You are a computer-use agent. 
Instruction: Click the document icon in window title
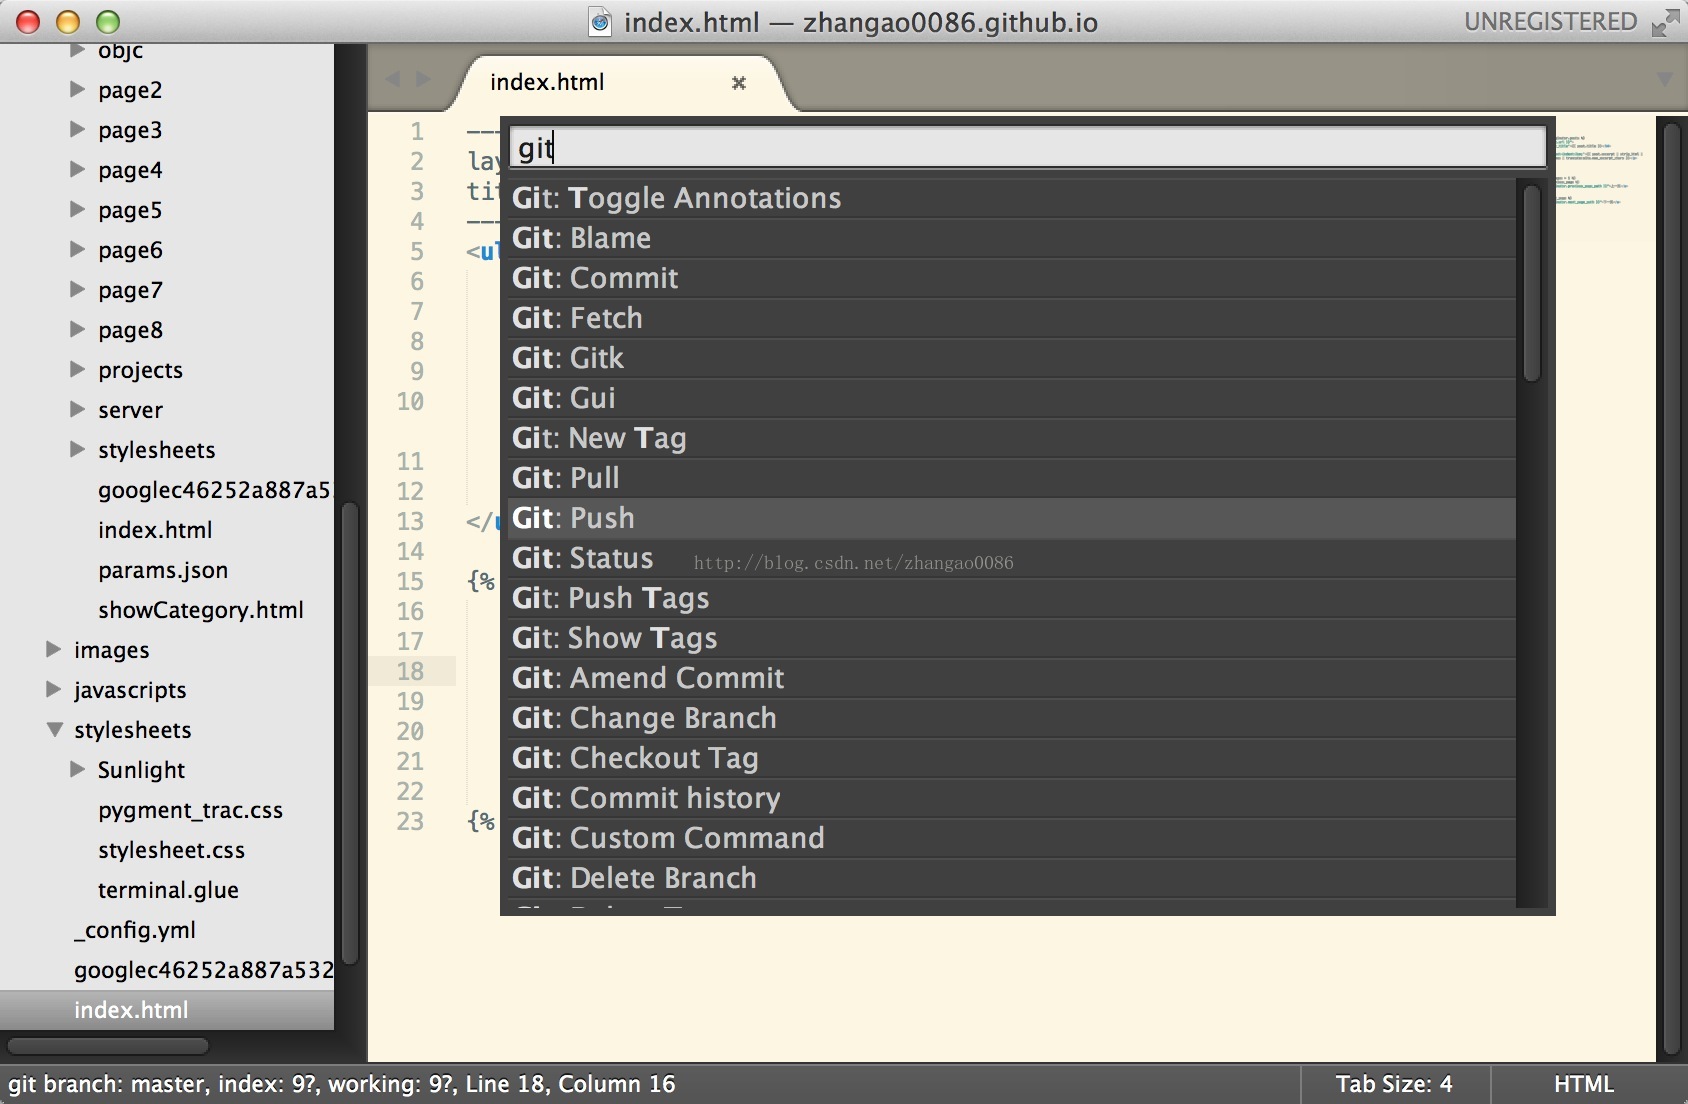[x=600, y=22]
